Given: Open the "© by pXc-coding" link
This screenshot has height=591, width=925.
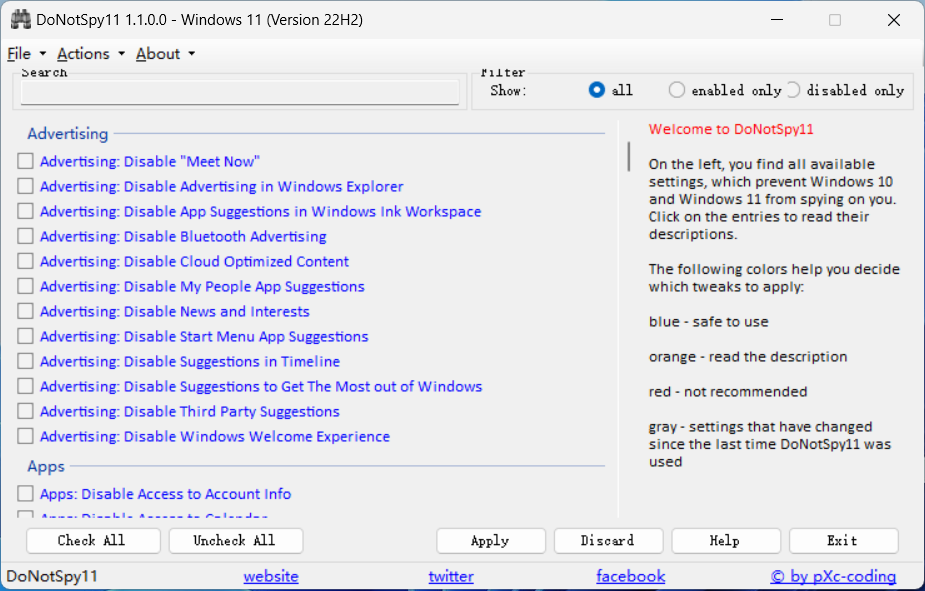Looking at the screenshot, I should (x=833, y=576).
